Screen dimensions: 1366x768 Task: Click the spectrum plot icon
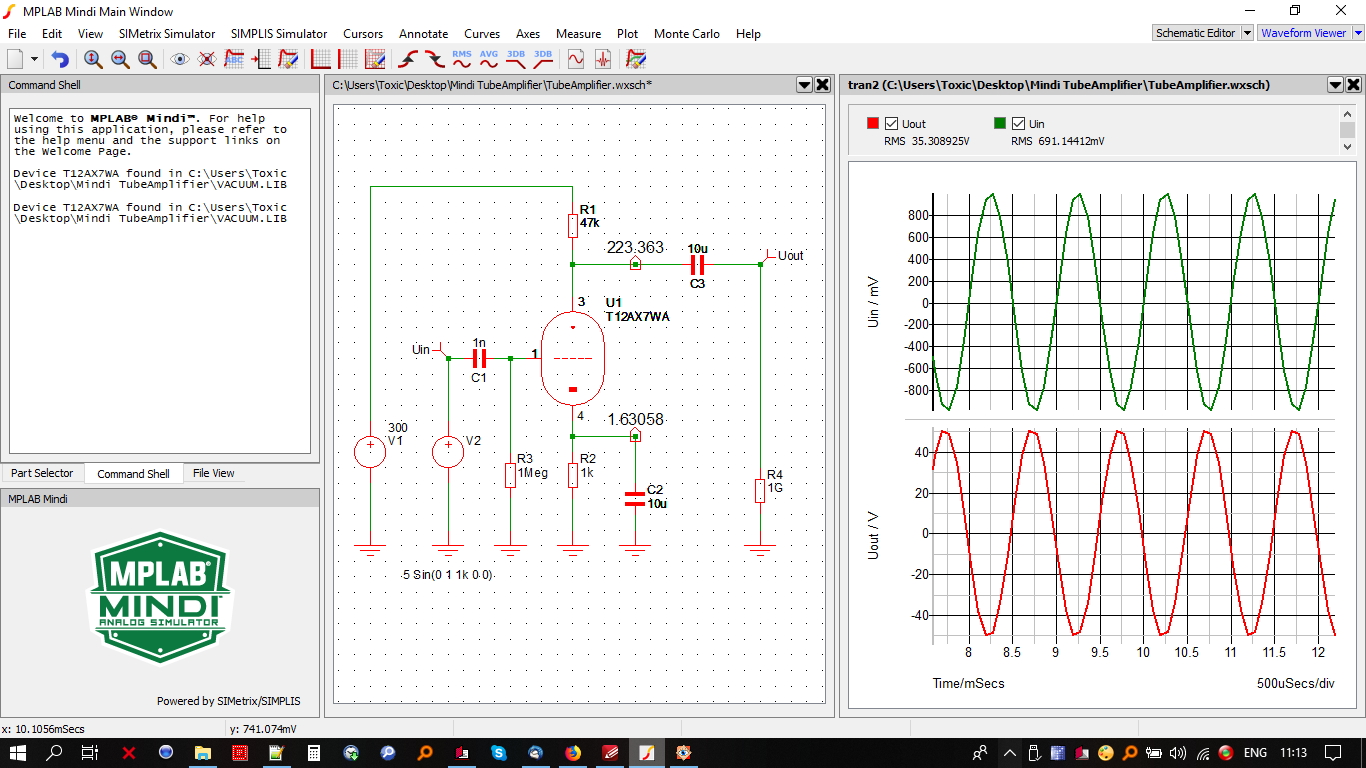point(603,59)
